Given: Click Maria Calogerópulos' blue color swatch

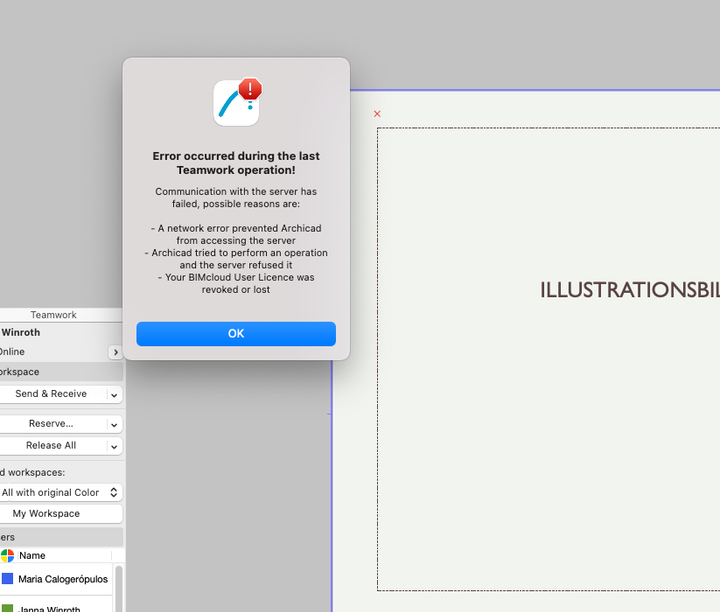Looking at the screenshot, I should click(7, 578).
